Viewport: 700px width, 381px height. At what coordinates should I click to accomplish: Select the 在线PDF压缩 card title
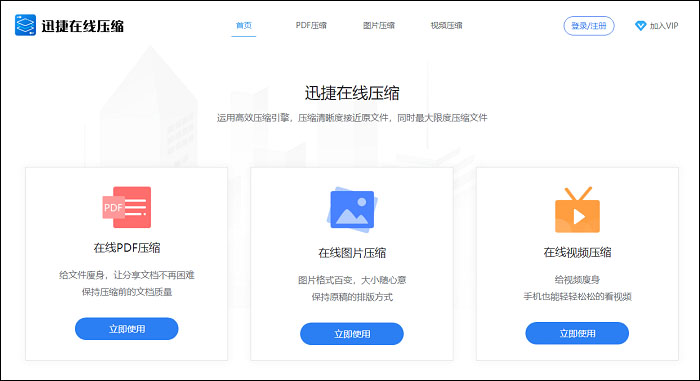click(127, 248)
